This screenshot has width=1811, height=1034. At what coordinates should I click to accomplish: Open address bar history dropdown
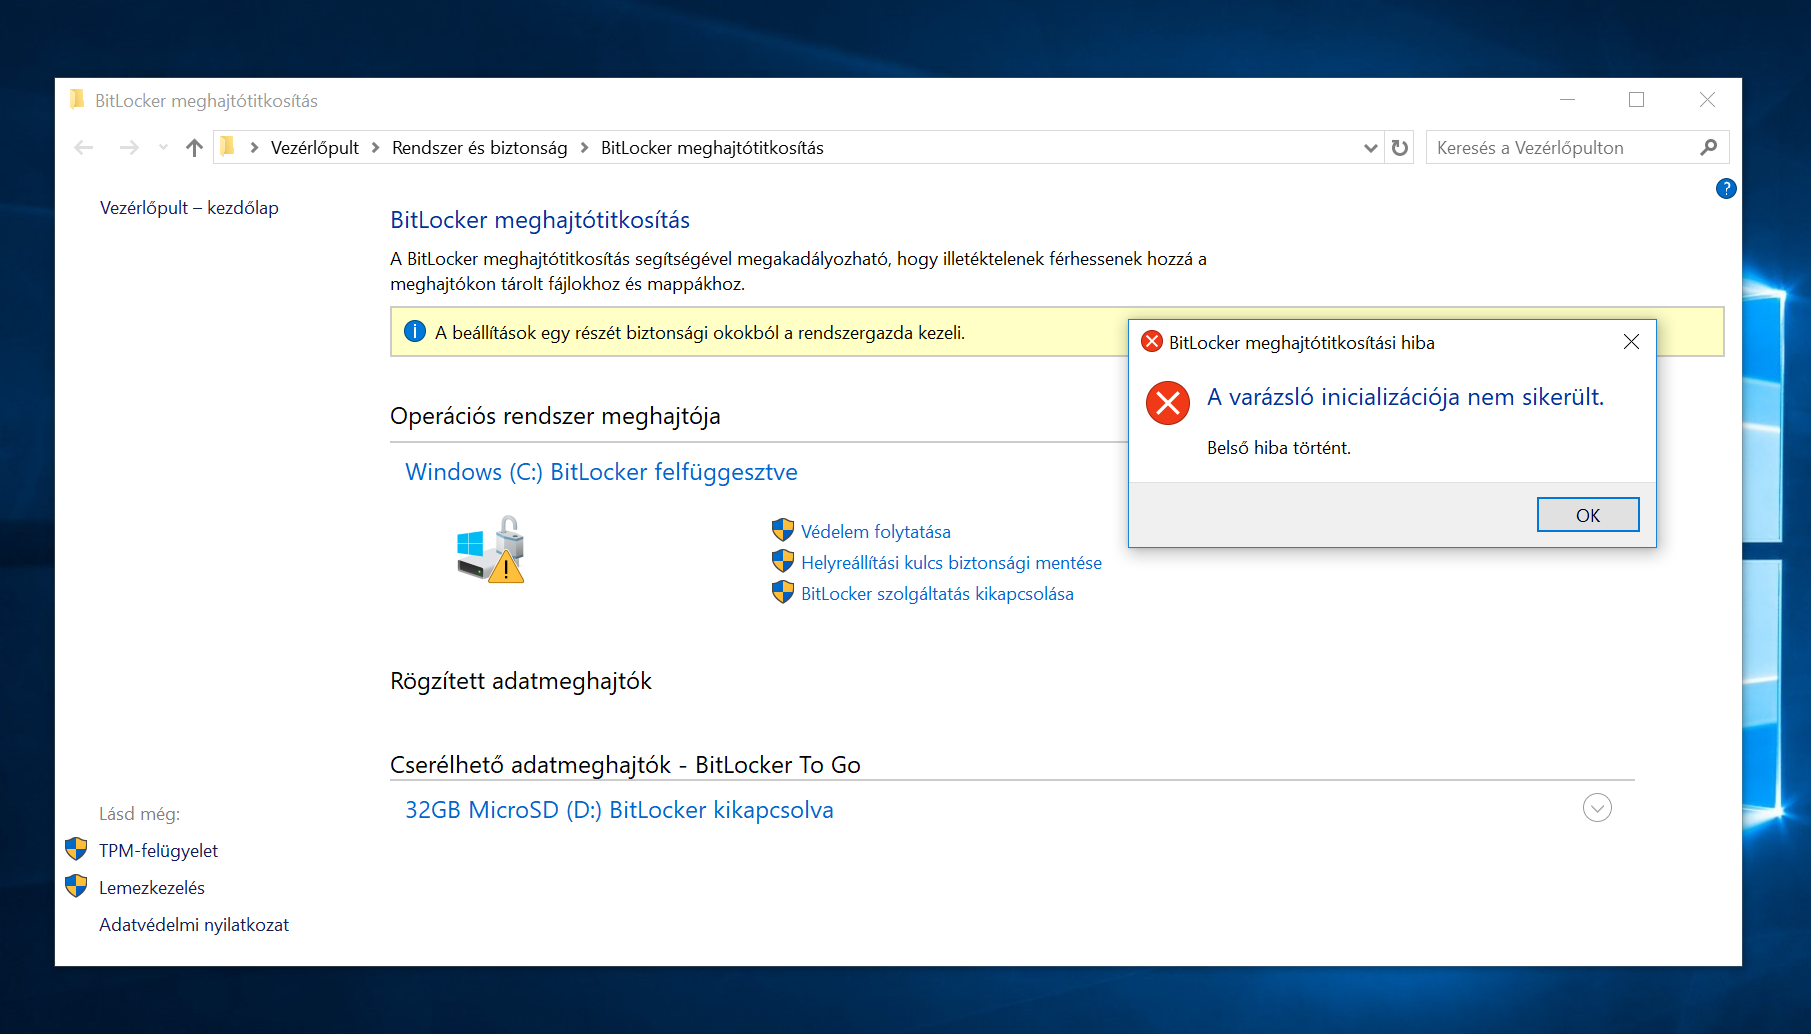click(x=1371, y=148)
